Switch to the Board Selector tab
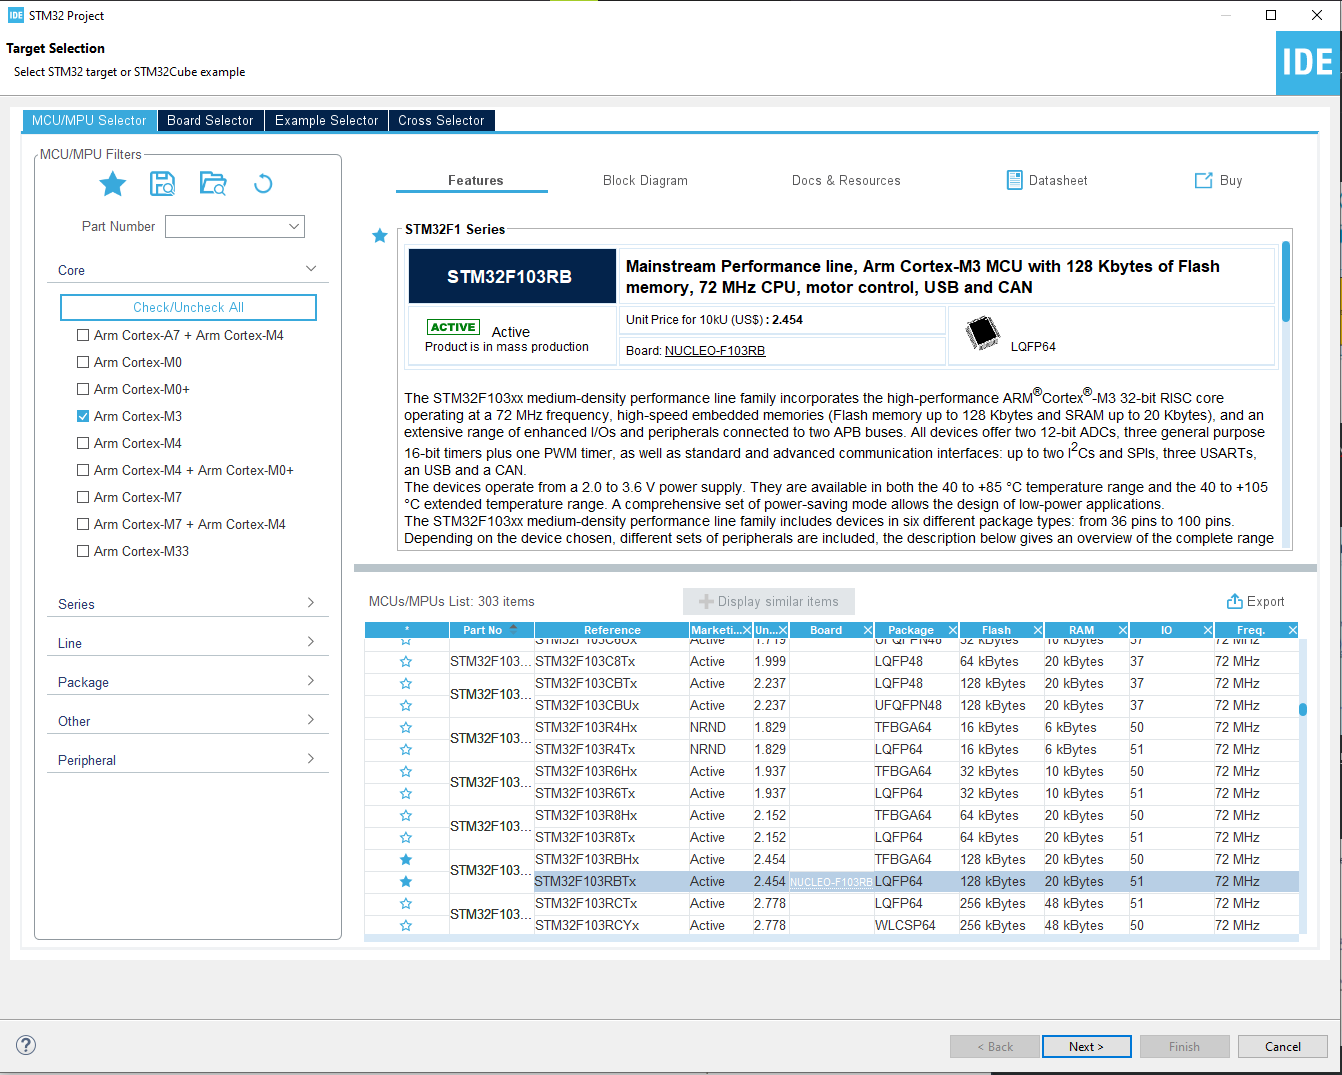This screenshot has height=1075, width=1342. 210,120
